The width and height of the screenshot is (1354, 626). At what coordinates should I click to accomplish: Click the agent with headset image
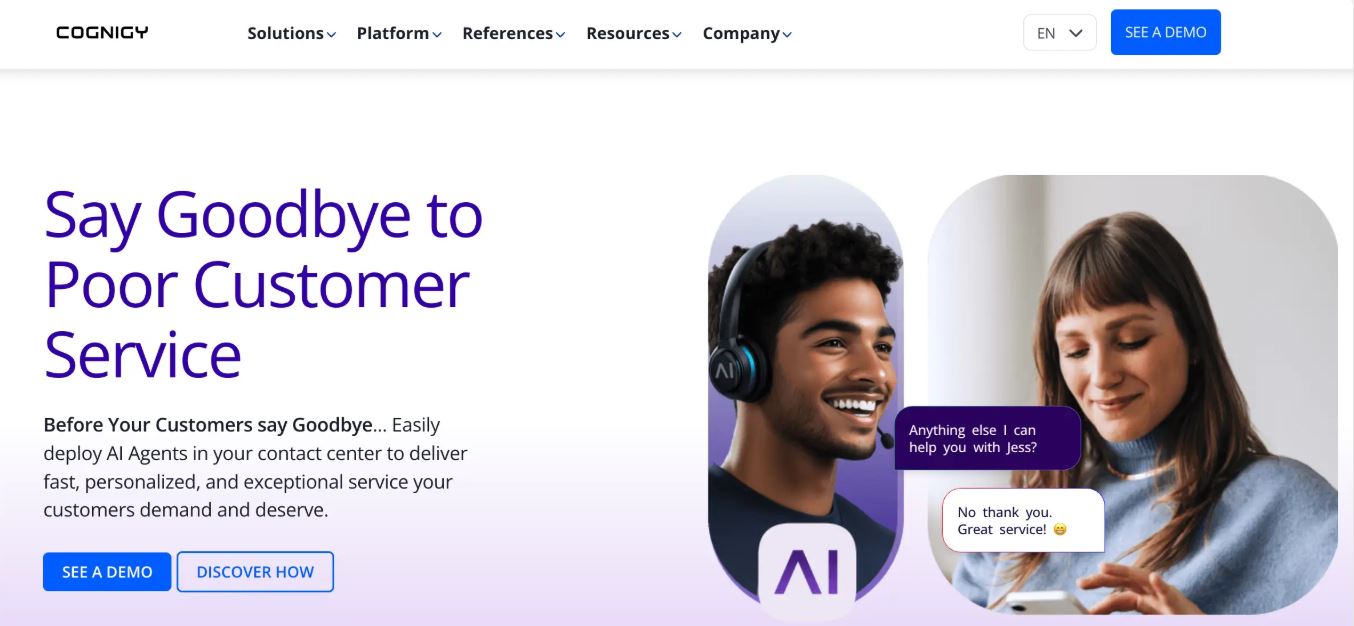point(805,390)
